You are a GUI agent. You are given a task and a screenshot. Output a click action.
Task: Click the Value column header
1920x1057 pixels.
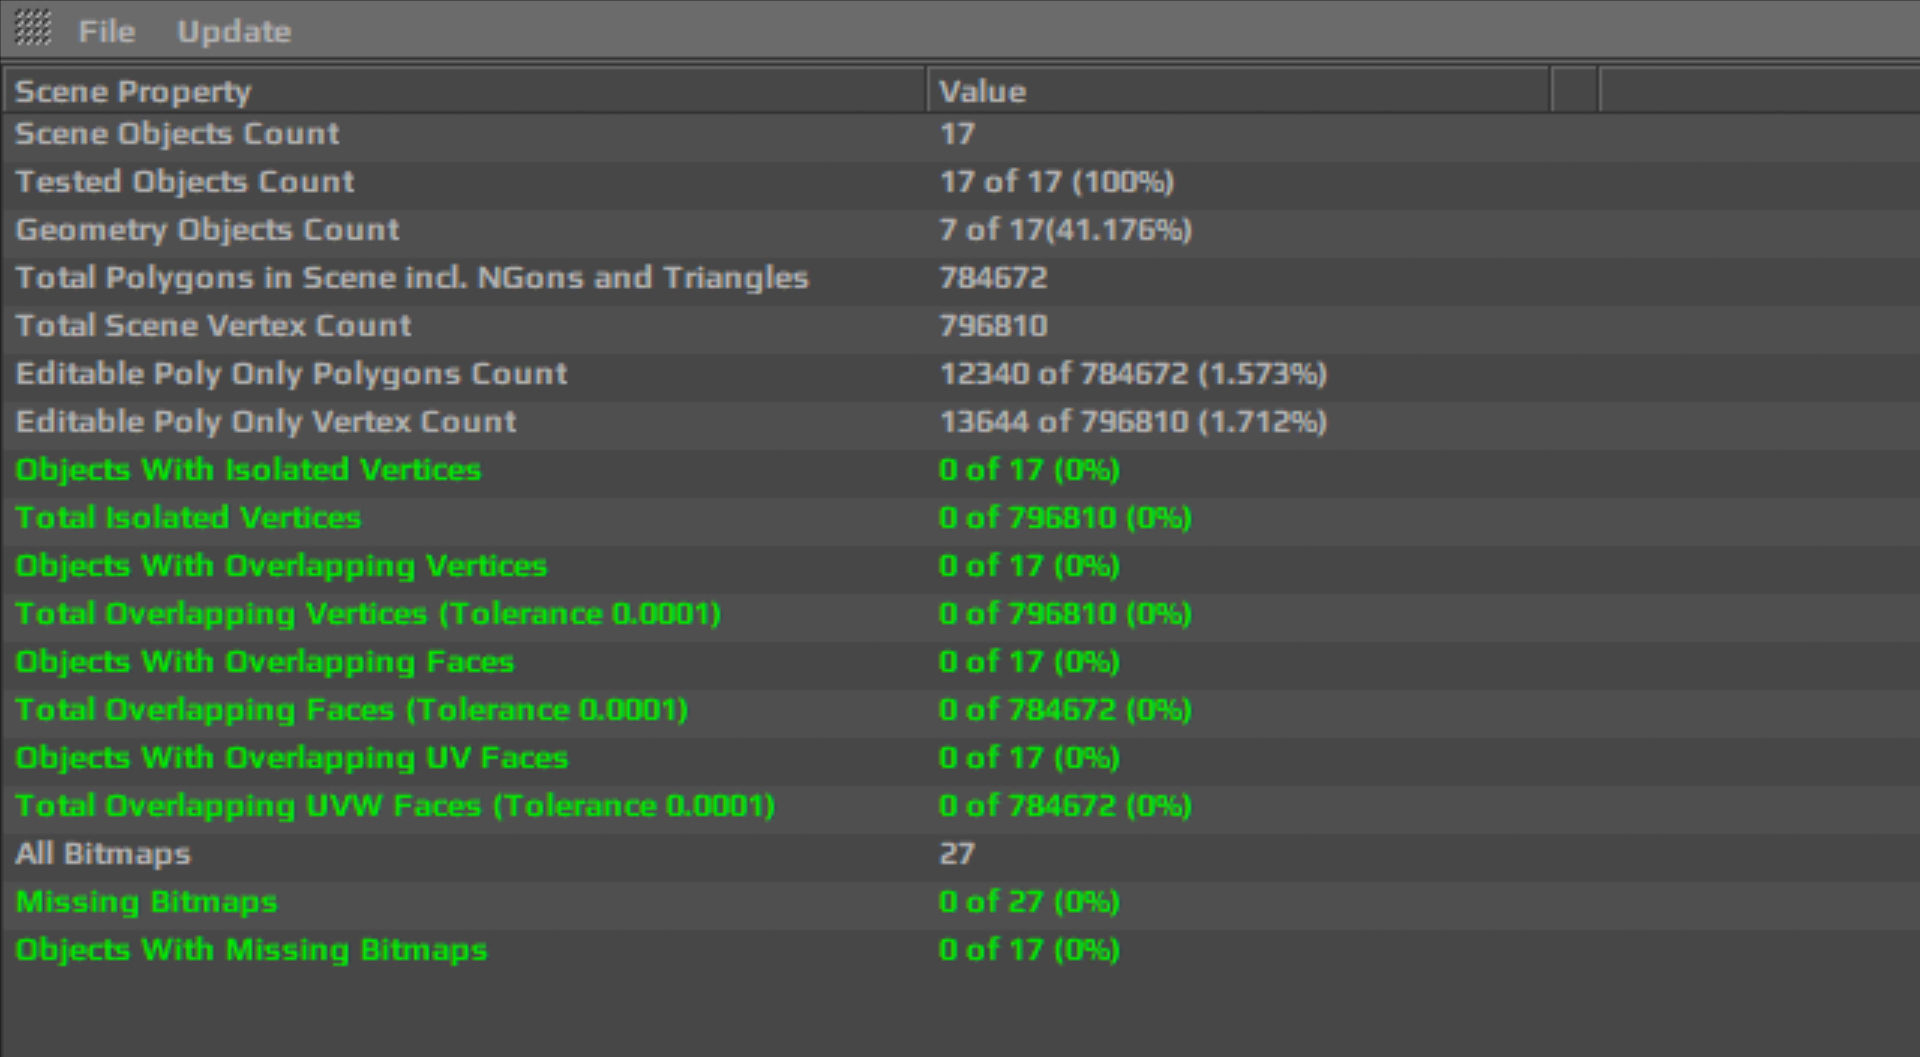coord(1238,91)
